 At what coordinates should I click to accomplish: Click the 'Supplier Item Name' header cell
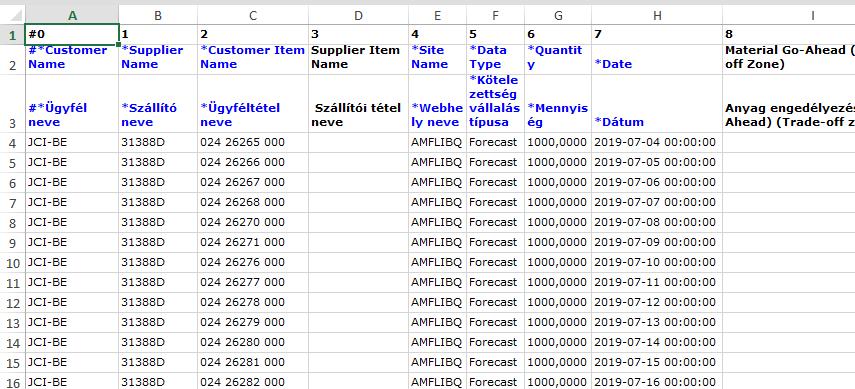tap(358, 59)
